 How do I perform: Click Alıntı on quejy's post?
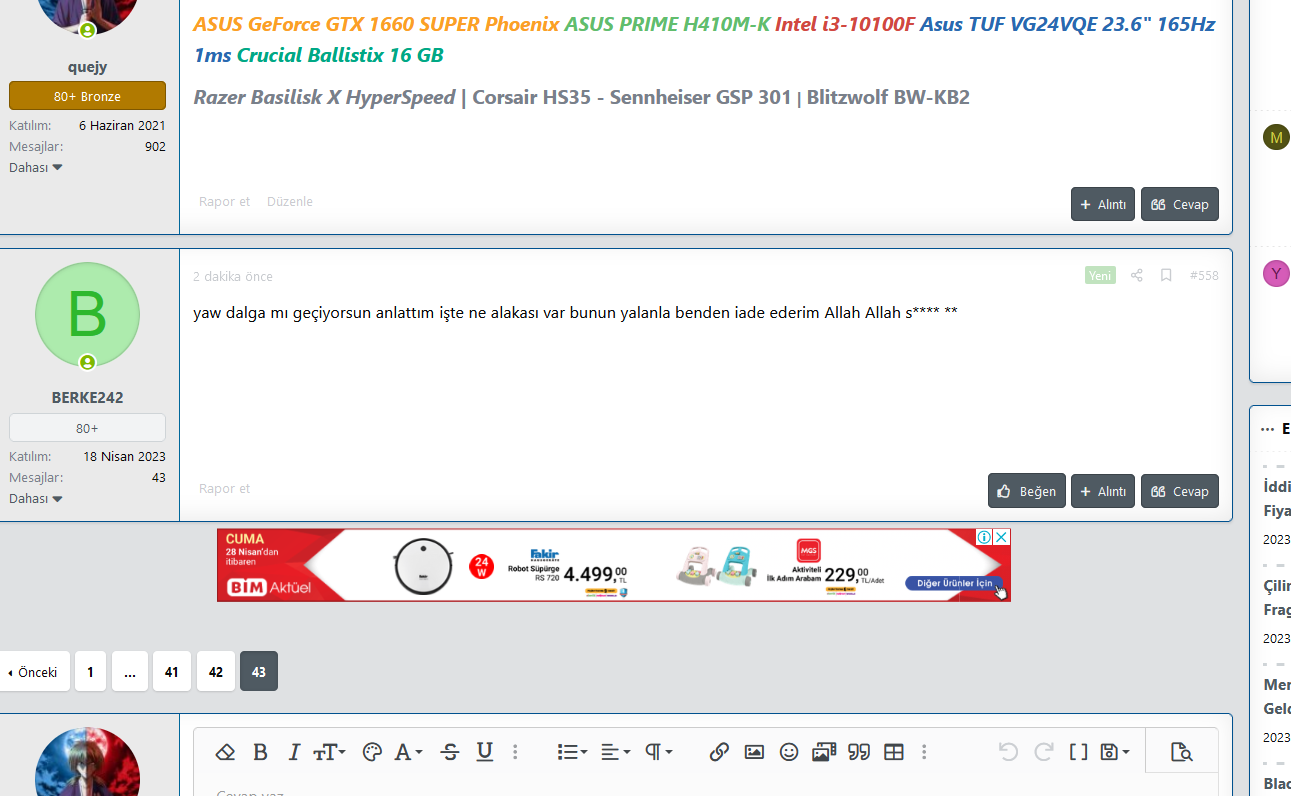(x=1103, y=204)
